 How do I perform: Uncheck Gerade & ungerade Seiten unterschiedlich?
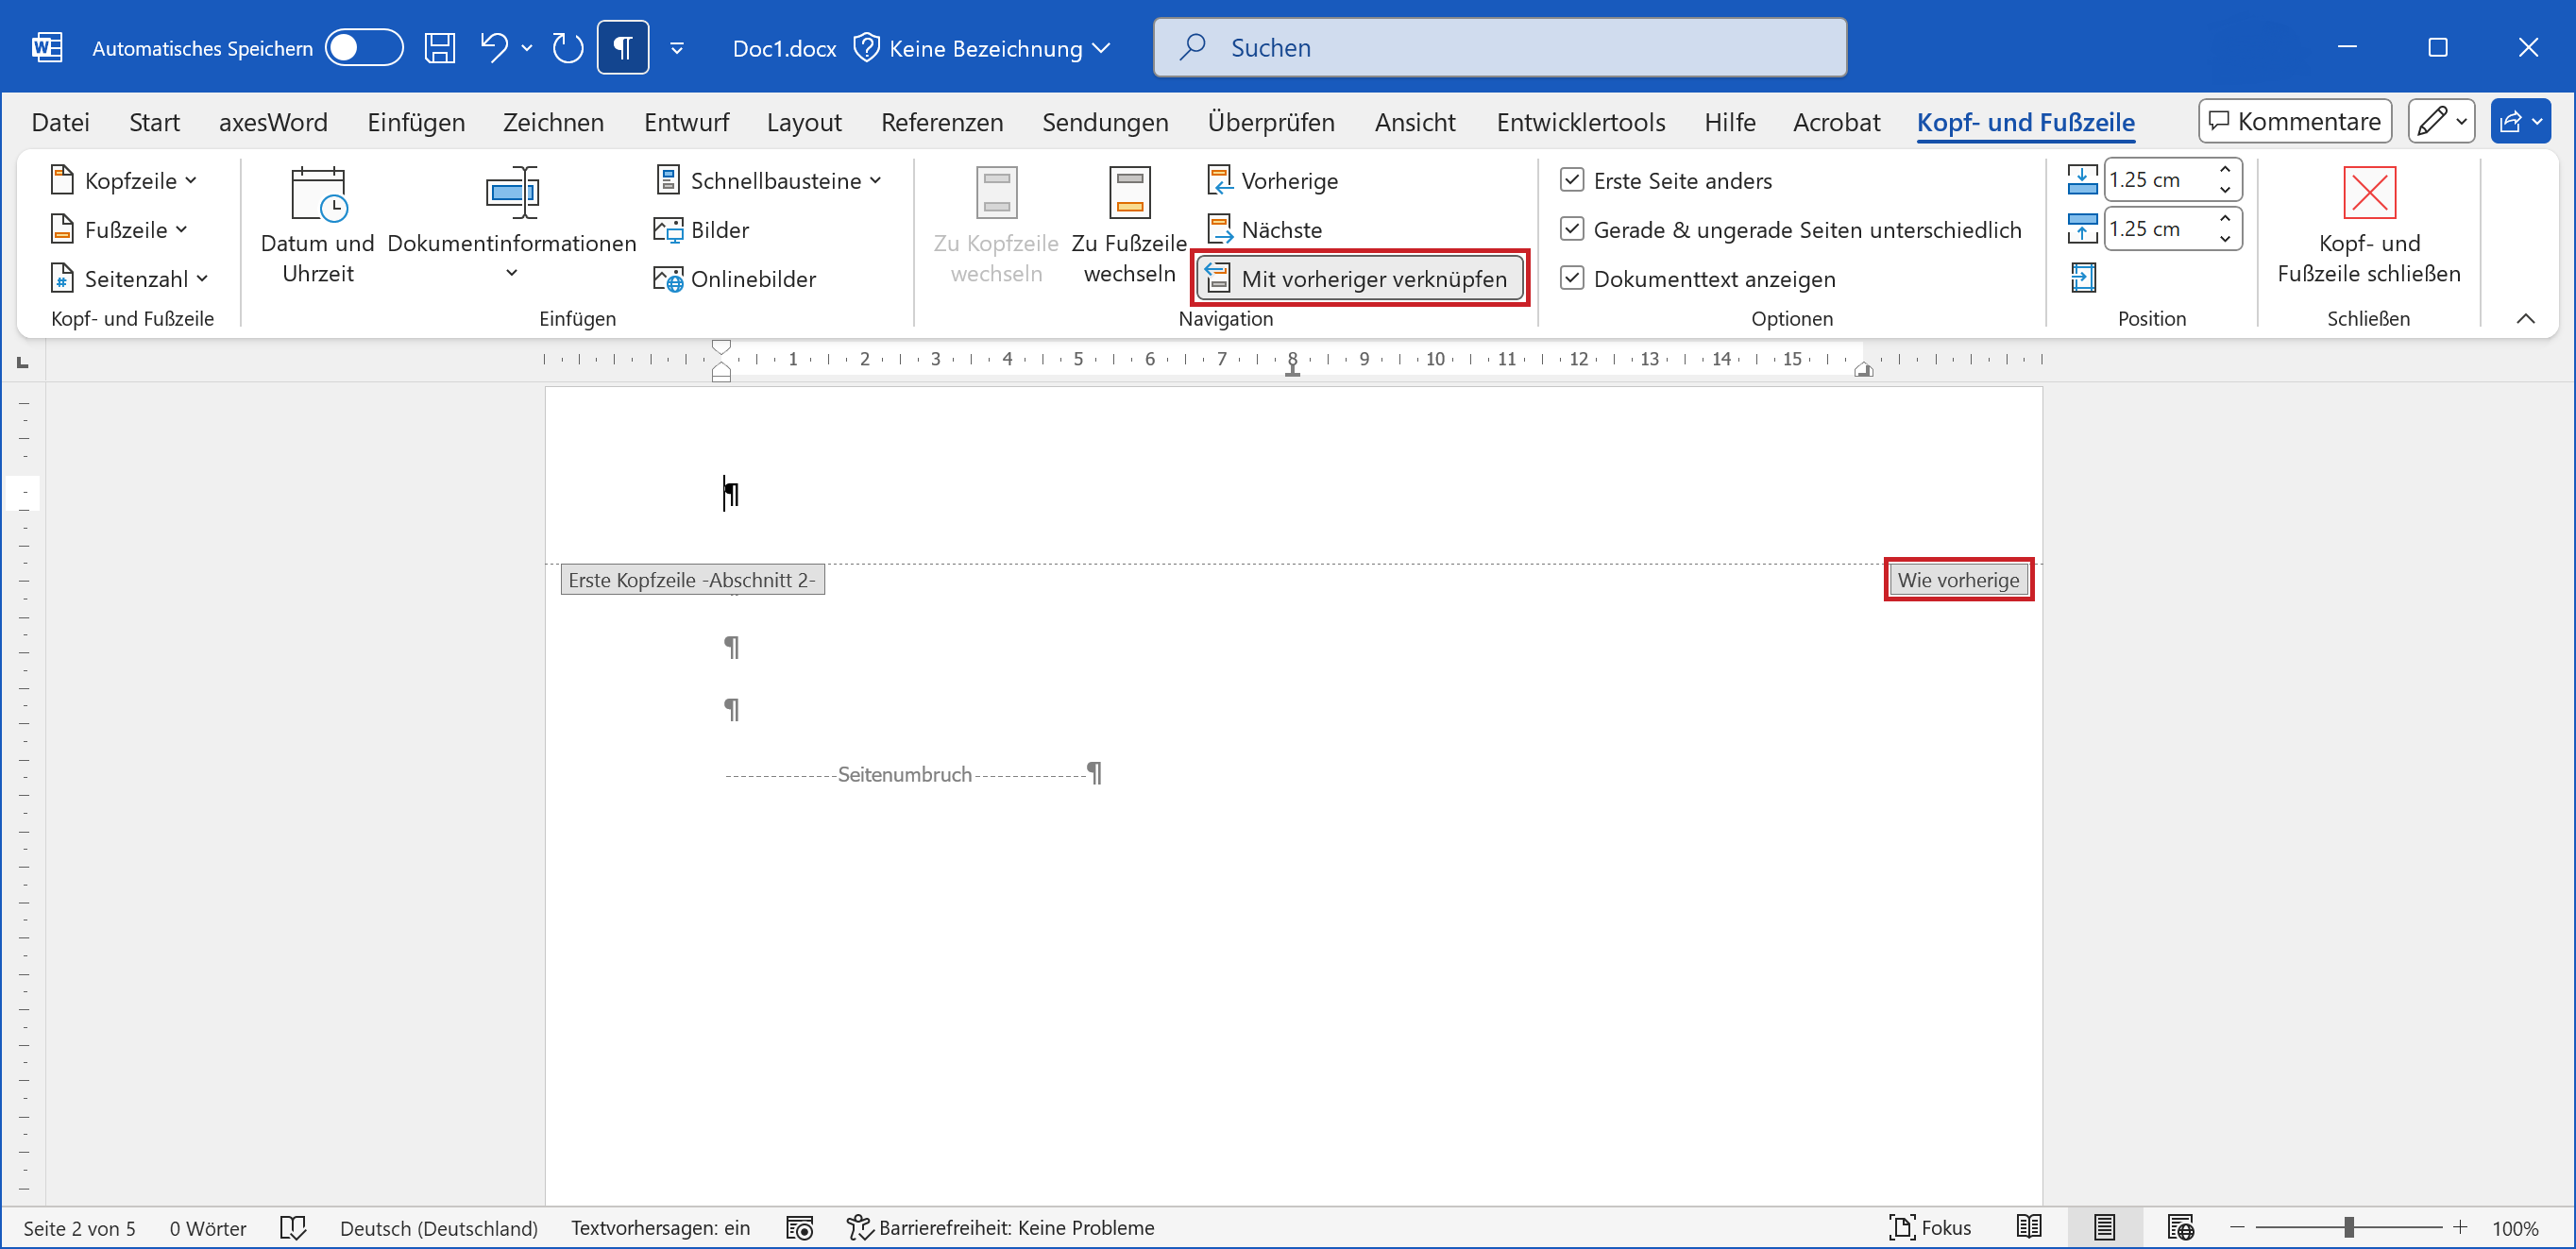(x=1571, y=229)
